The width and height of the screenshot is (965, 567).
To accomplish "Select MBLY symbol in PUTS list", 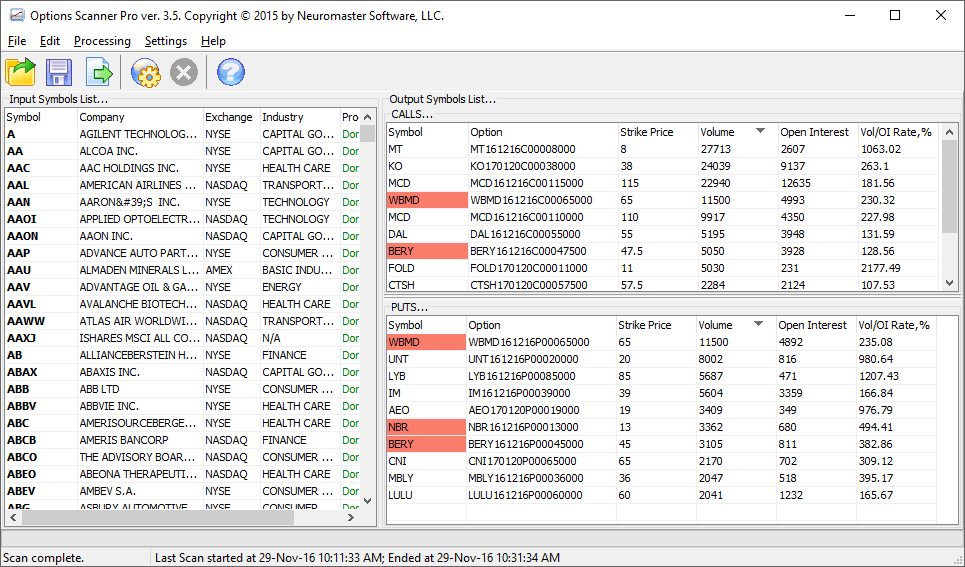I will (x=401, y=478).
